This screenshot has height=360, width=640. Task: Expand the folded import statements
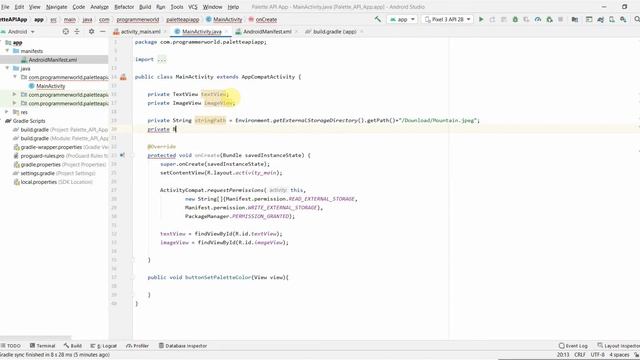(162, 59)
